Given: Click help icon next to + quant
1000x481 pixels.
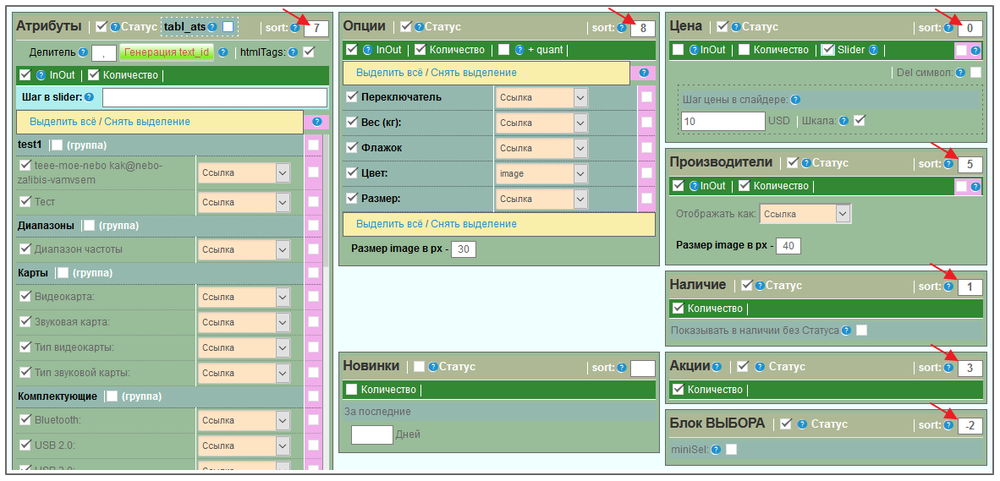Looking at the screenshot, I should point(519,49).
